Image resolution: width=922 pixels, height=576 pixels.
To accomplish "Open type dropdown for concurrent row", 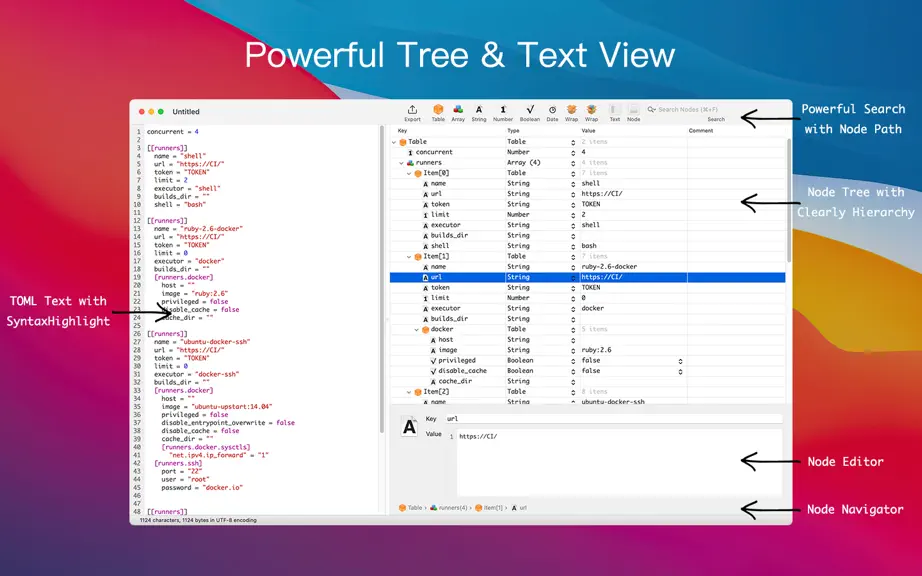I will coord(573,153).
